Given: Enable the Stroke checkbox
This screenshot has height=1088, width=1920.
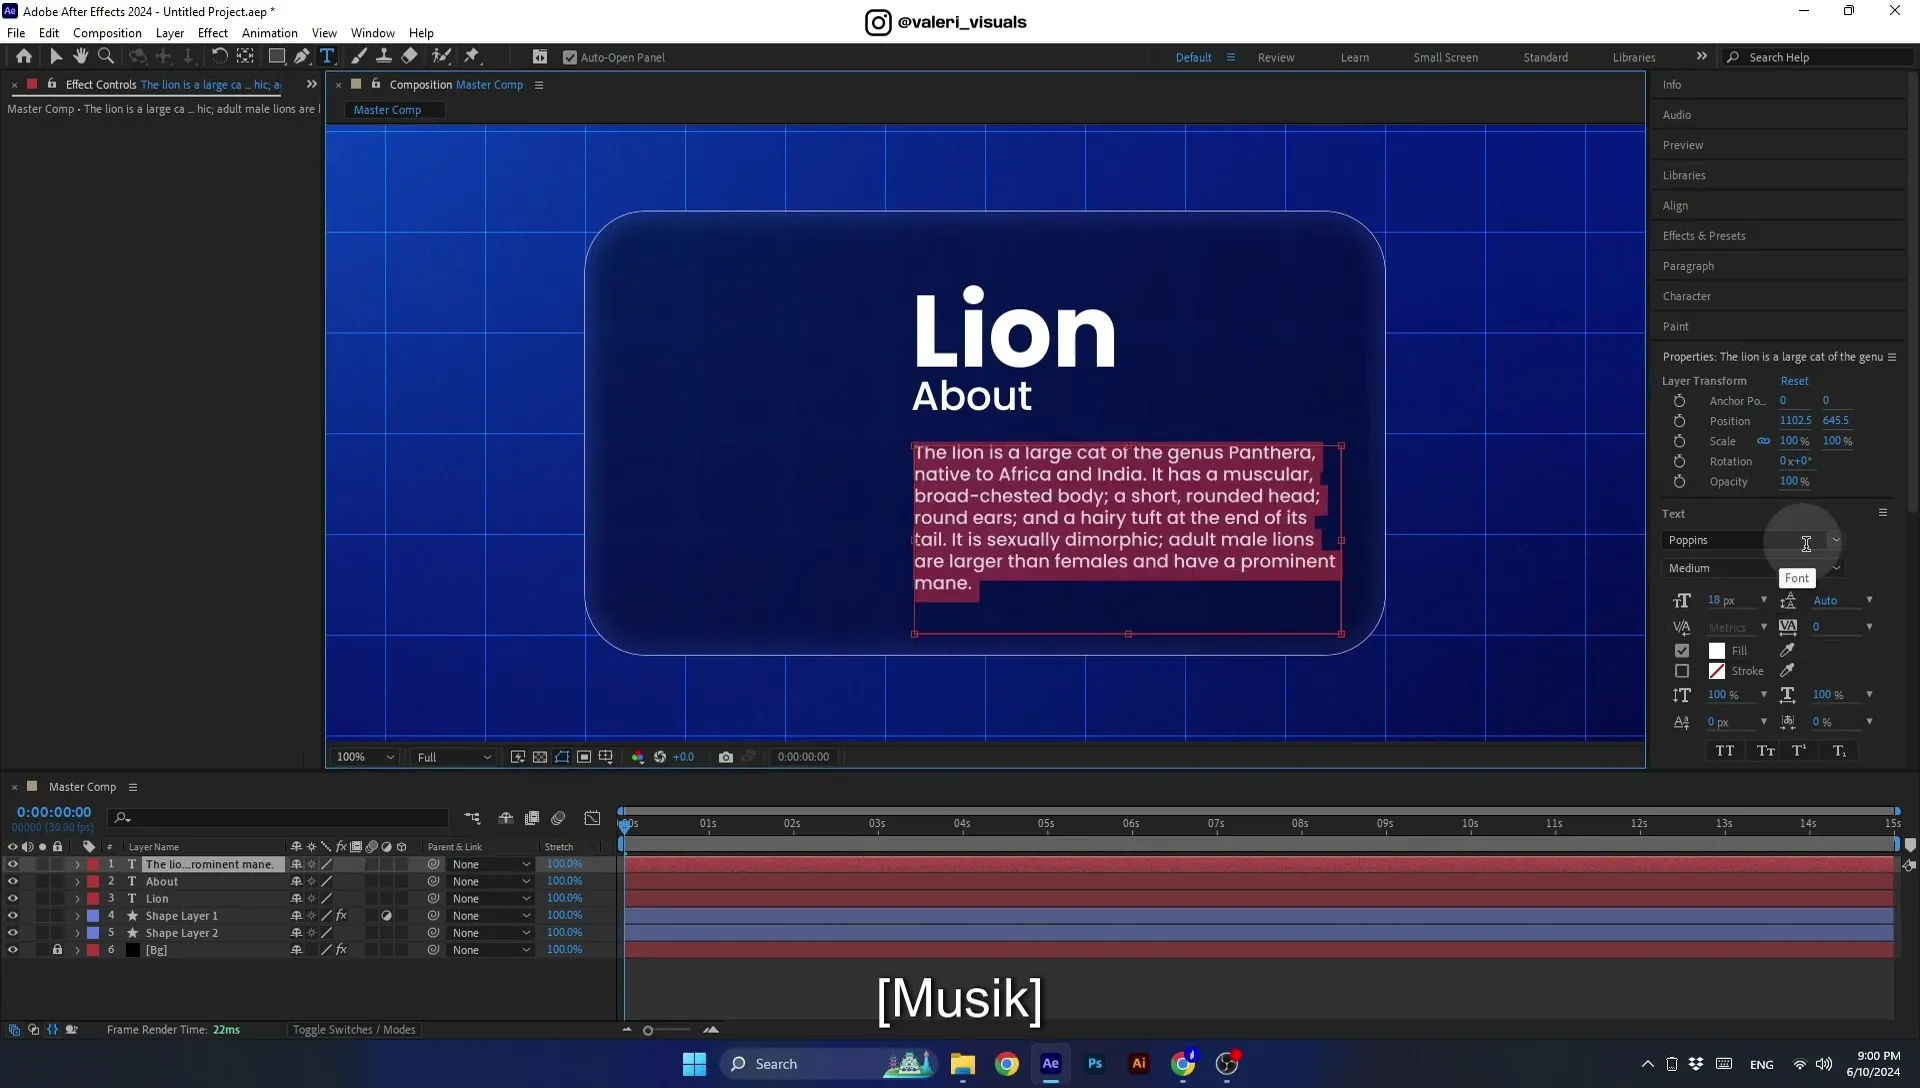Looking at the screenshot, I should (x=1682, y=671).
